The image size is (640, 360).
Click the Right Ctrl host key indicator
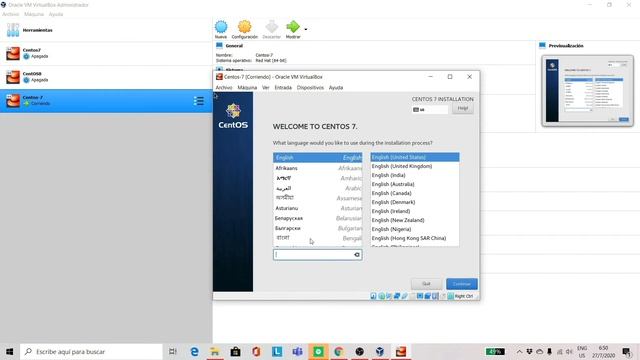point(463,296)
